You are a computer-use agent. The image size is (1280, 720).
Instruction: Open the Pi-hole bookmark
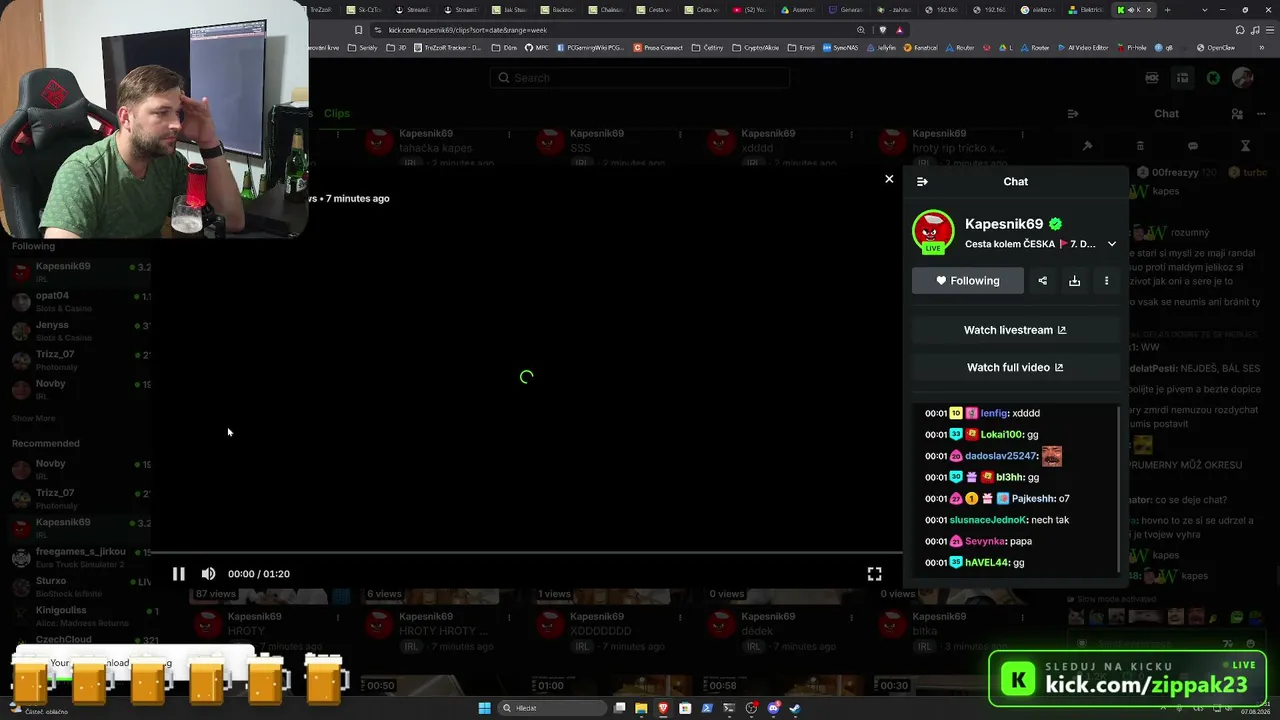point(1132,48)
